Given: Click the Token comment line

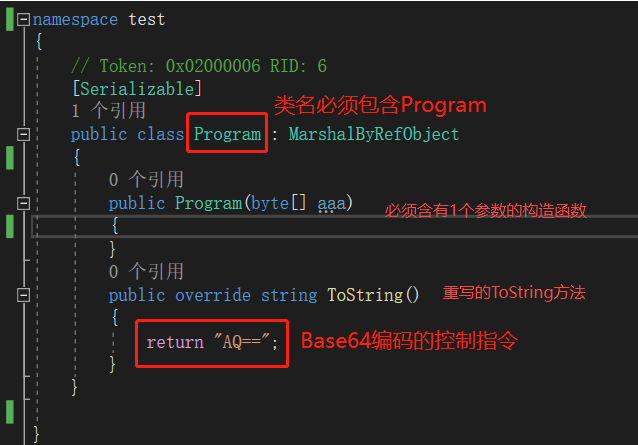Looking at the screenshot, I should coord(199,66).
